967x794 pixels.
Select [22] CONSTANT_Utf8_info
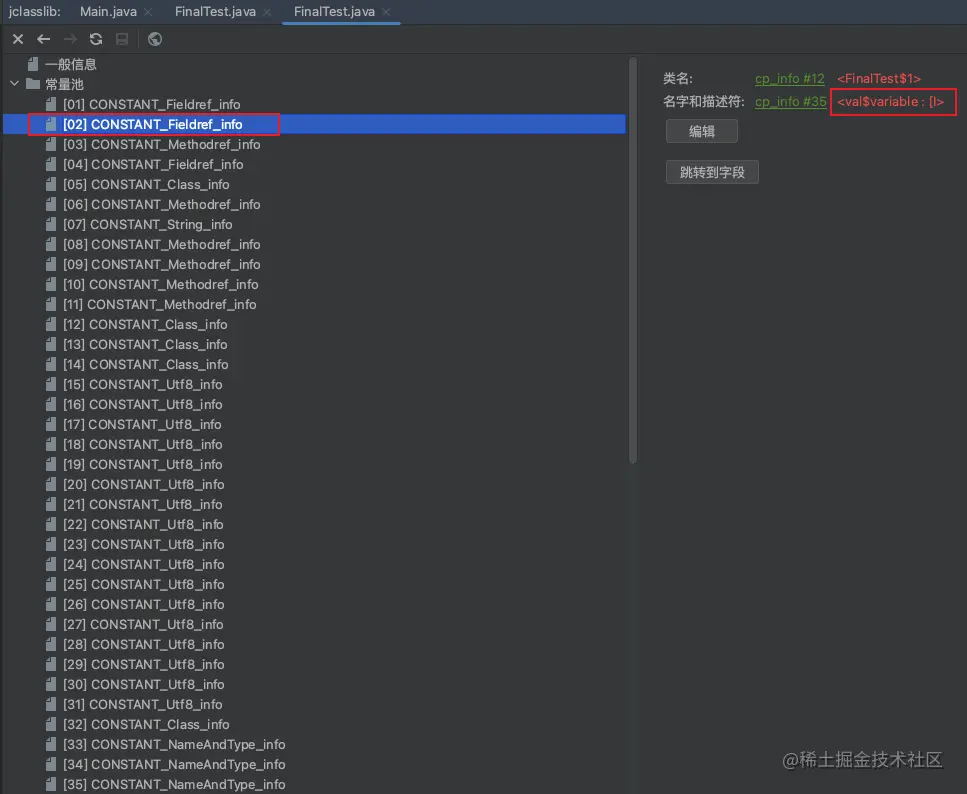pos(143,524)
